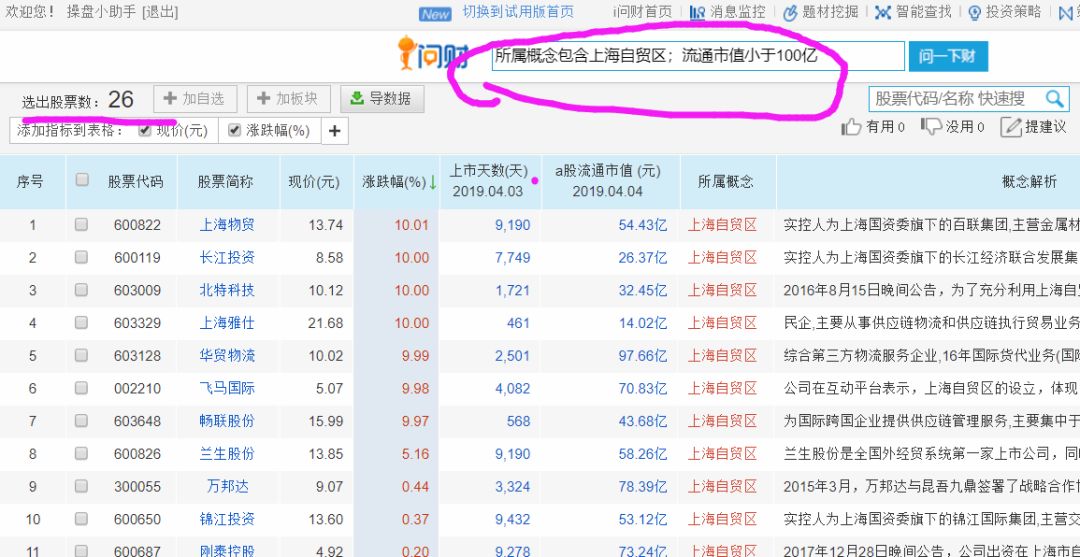Click price change value 5.16
1080x557 pixels.
pos(415,454)
